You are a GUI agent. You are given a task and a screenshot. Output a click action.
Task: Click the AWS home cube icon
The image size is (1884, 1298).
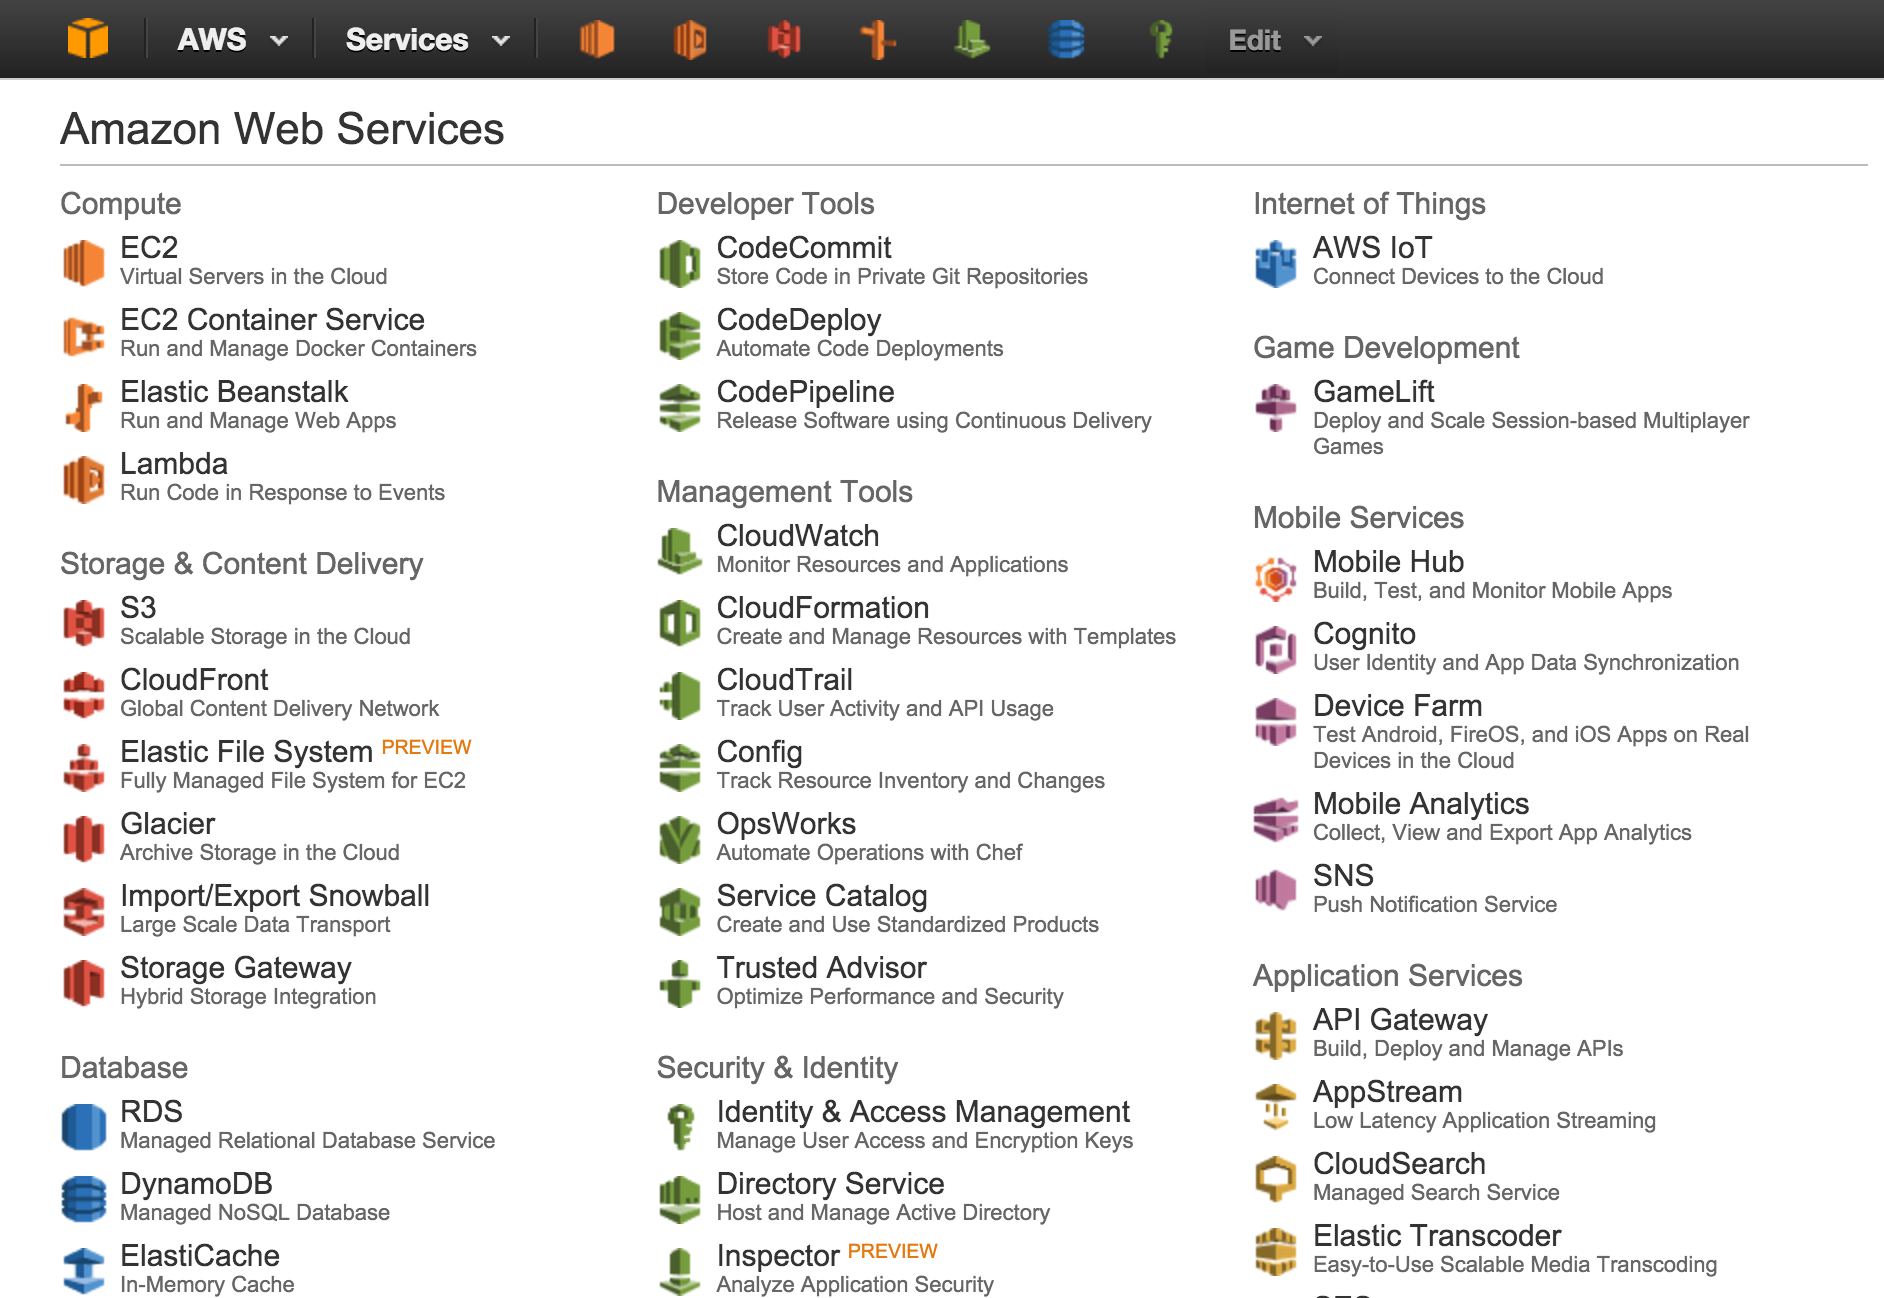pyautogui.click(x=89, y=38)
